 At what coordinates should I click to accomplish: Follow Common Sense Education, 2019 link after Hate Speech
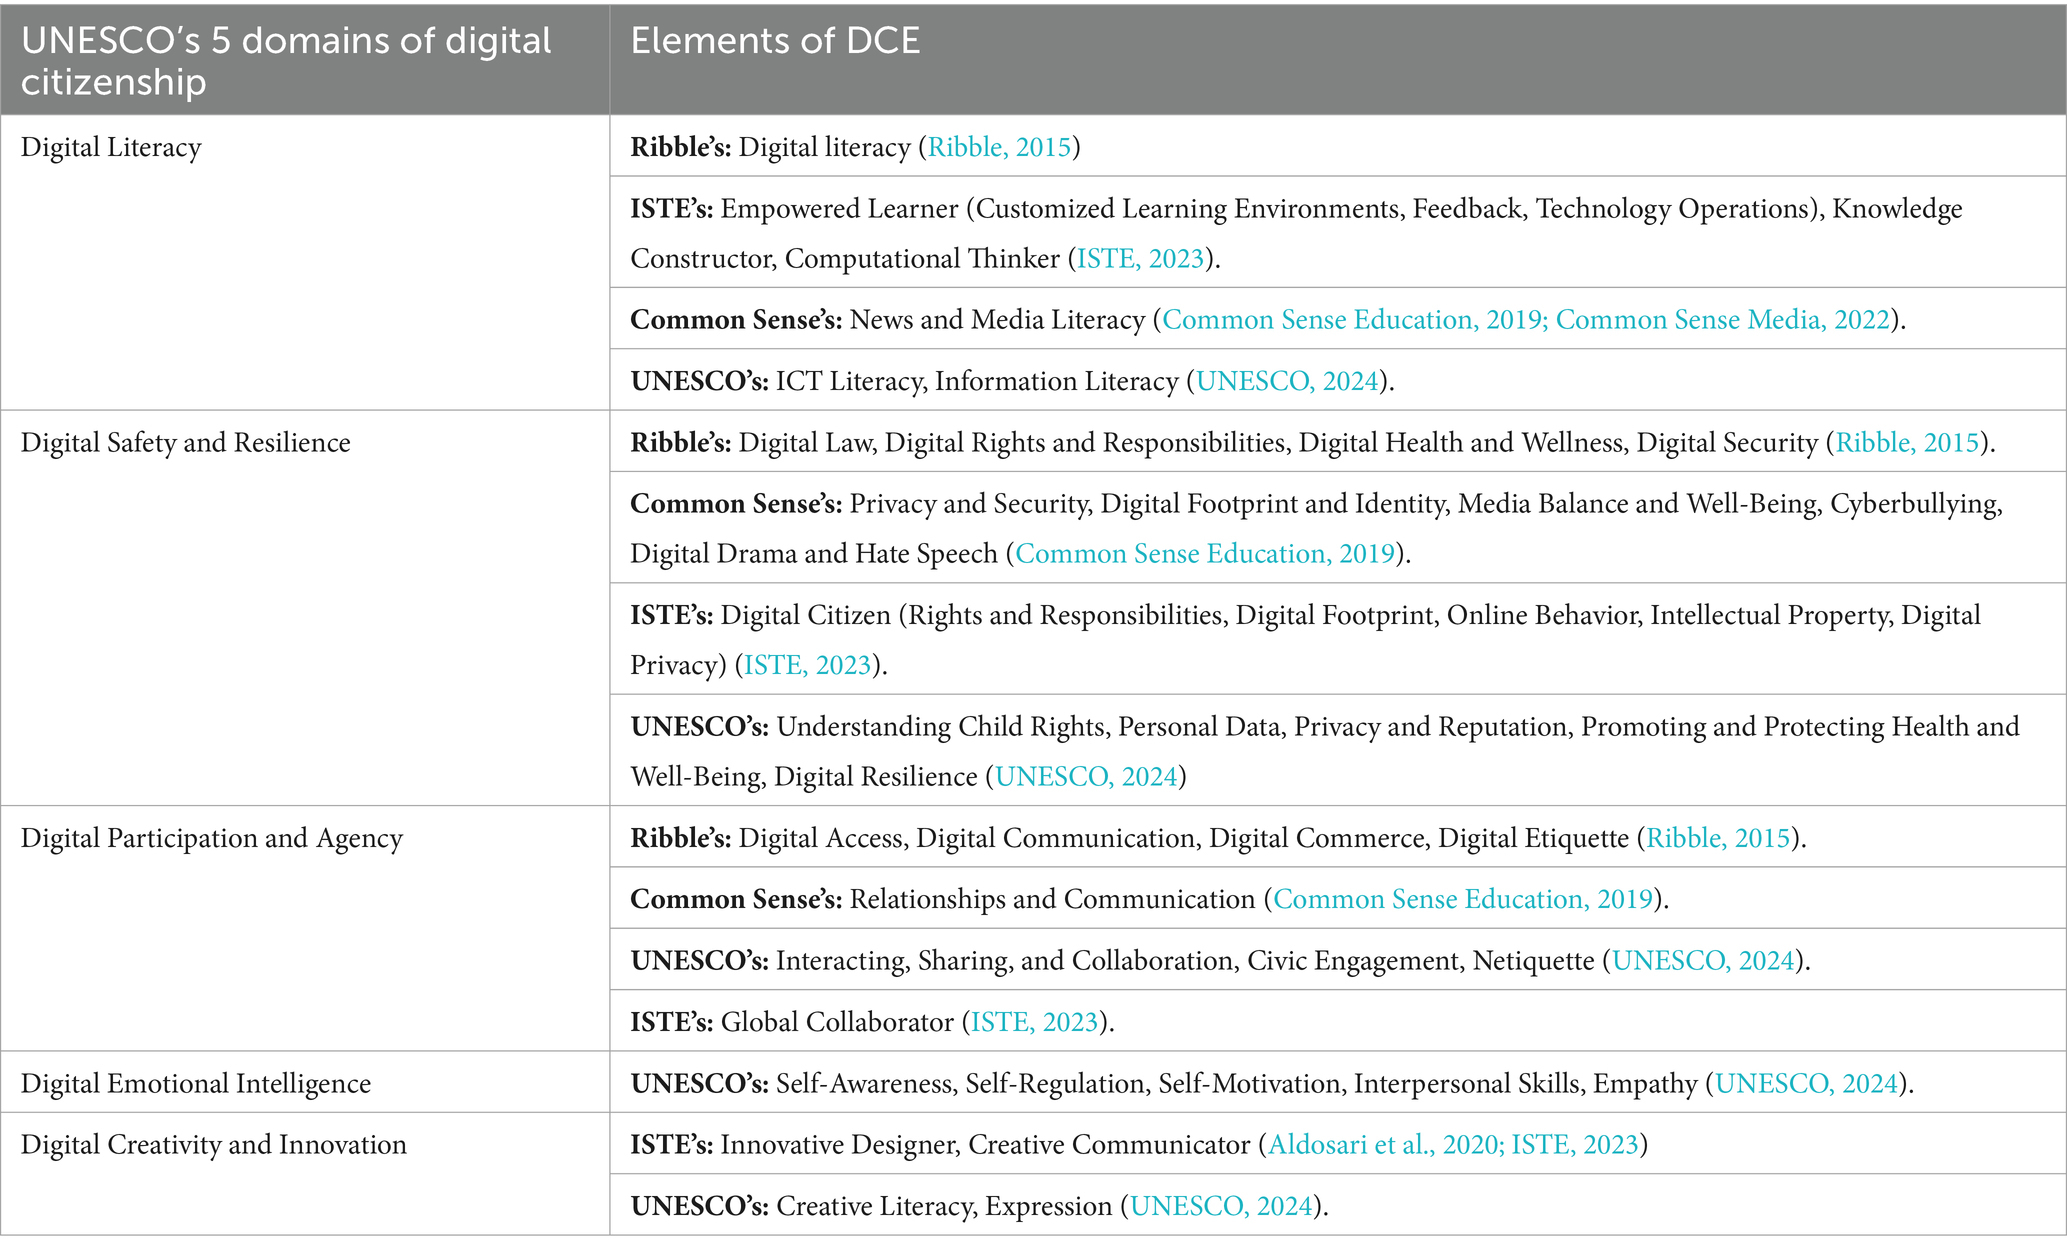pos(1205,554)
